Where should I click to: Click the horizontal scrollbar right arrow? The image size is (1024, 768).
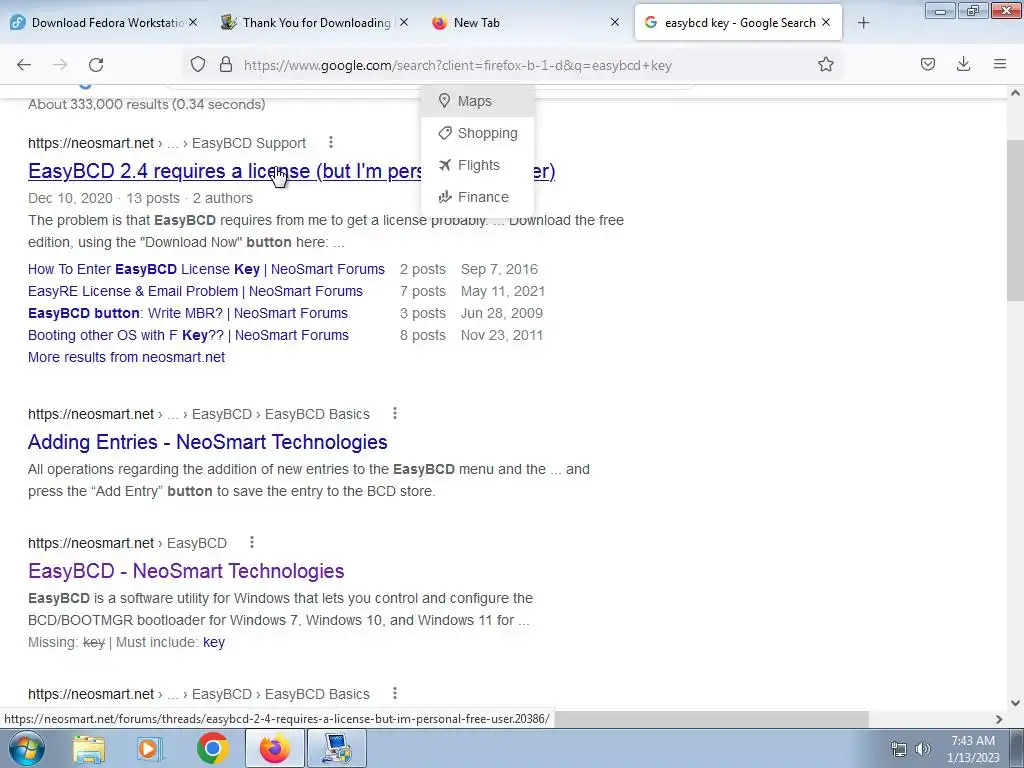click(x=999, y=719)
